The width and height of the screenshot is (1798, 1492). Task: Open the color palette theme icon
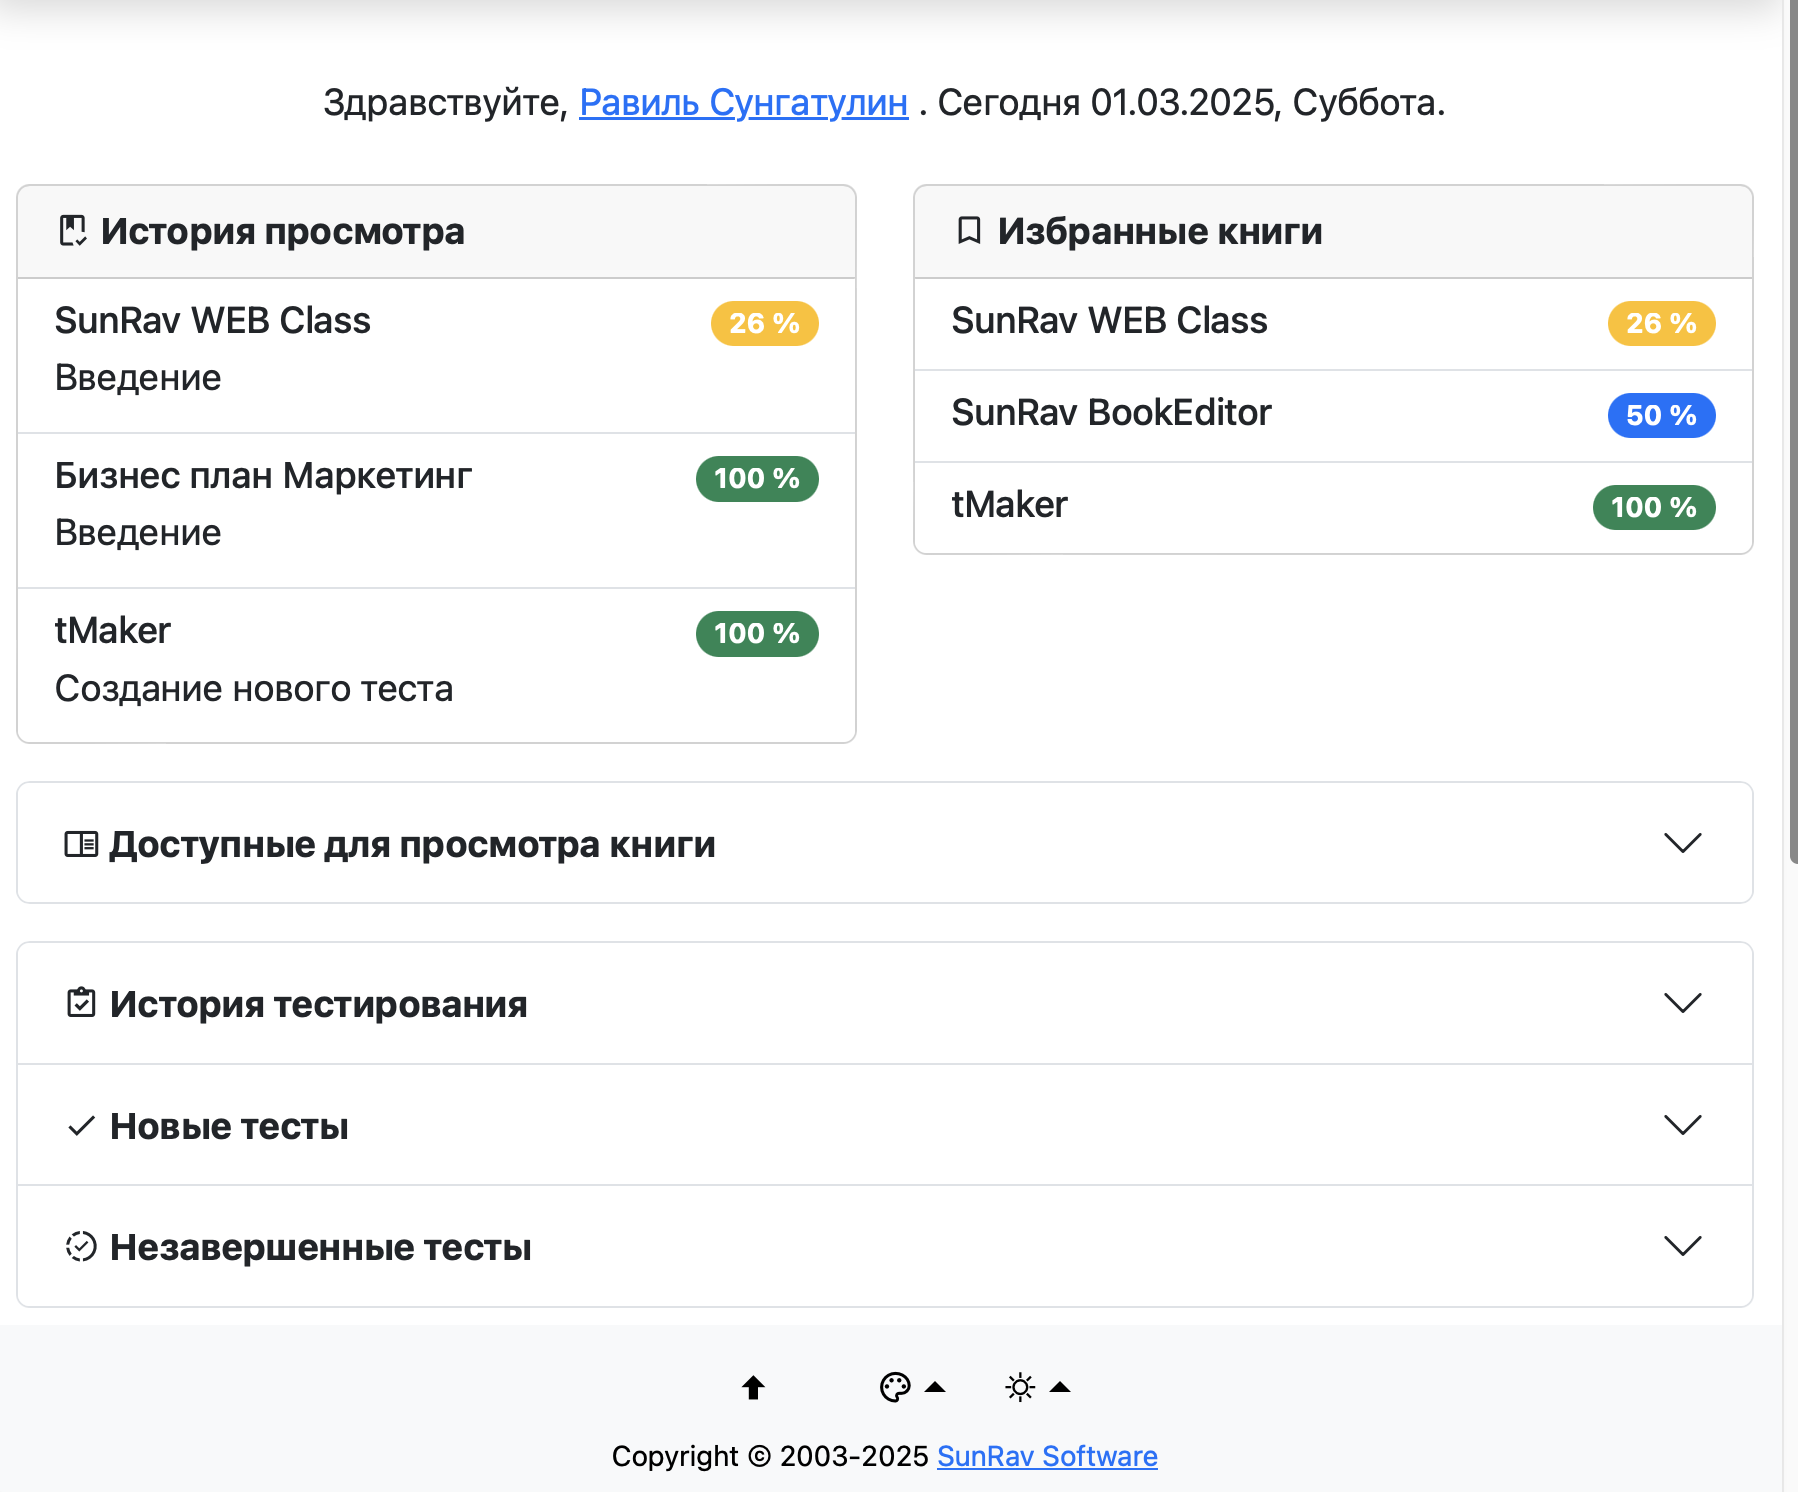click(x=894, y=1387)
